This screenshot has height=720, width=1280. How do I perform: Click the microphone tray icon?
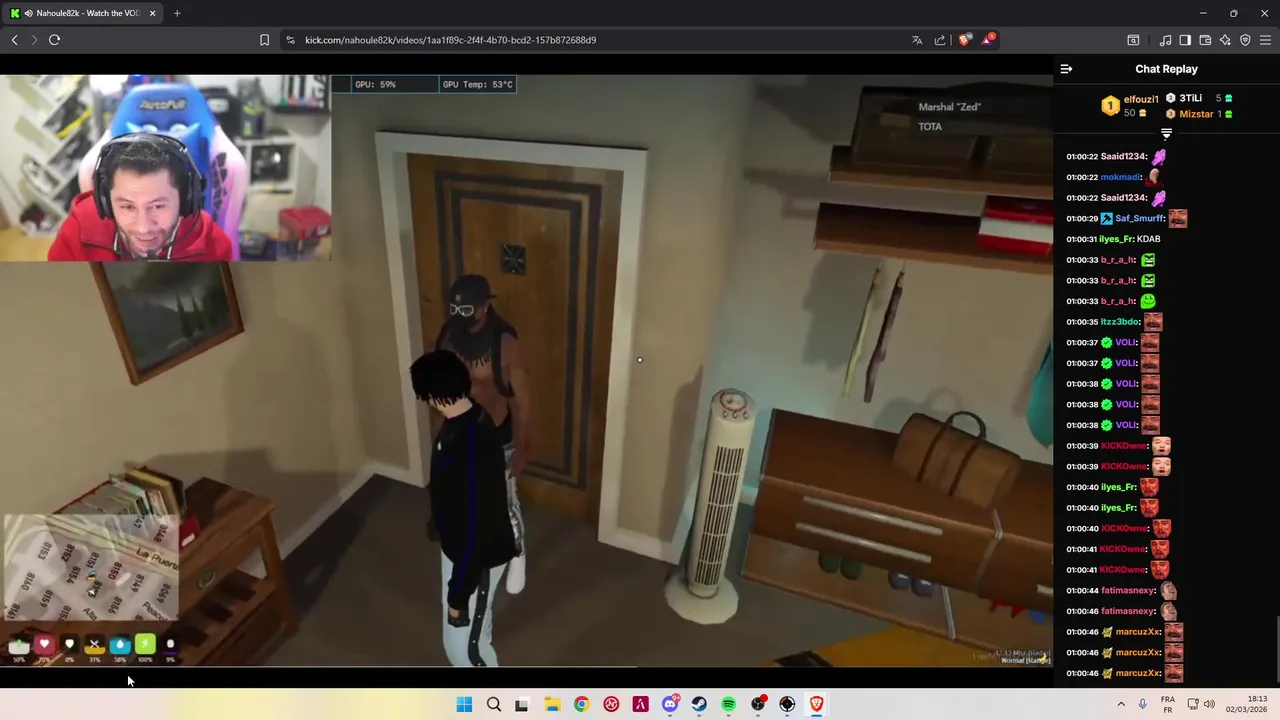(x=1142, y=705)
